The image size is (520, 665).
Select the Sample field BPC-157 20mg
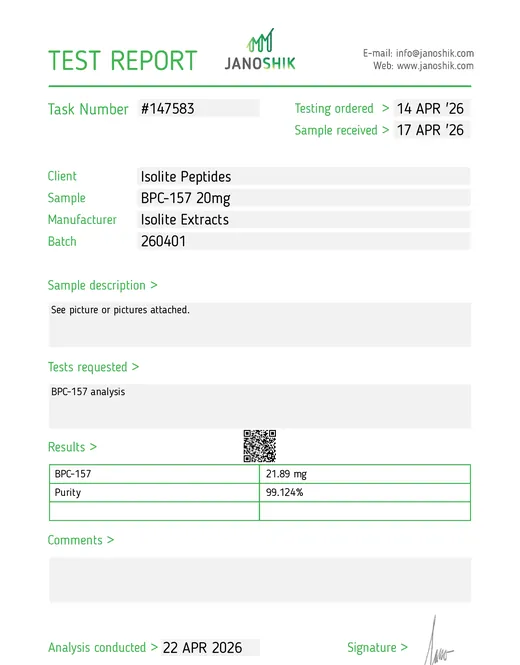point(304,198)
